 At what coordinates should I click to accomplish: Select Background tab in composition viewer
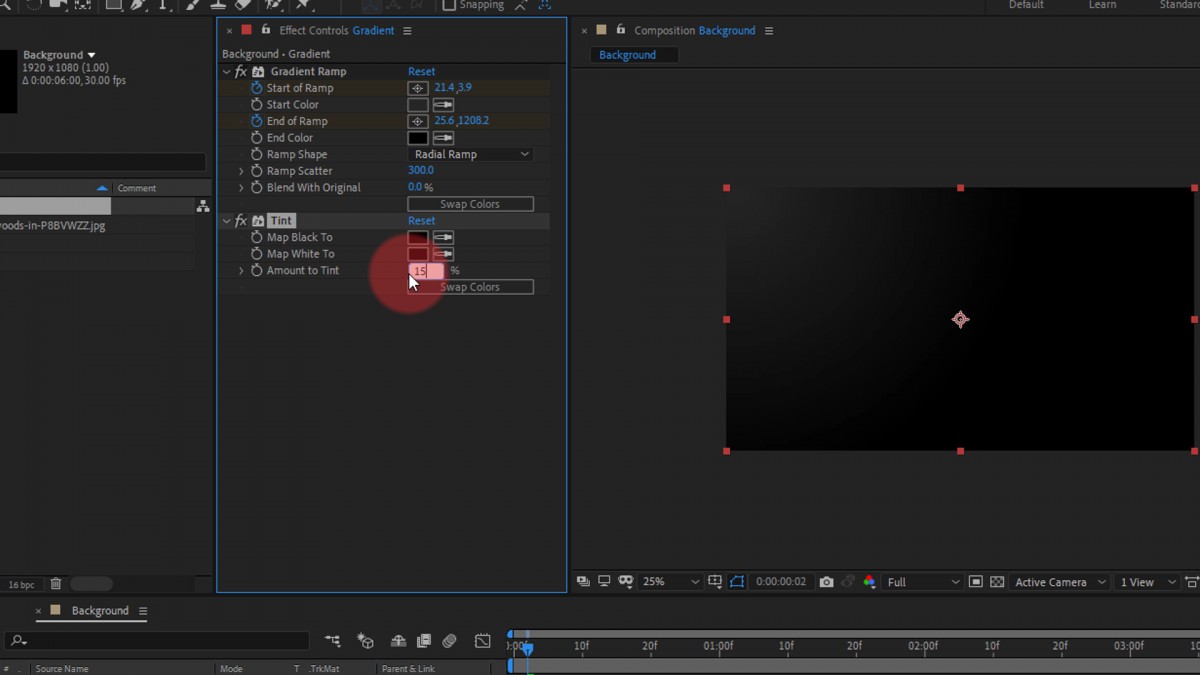pyautogui.click(x=633, y=55)
